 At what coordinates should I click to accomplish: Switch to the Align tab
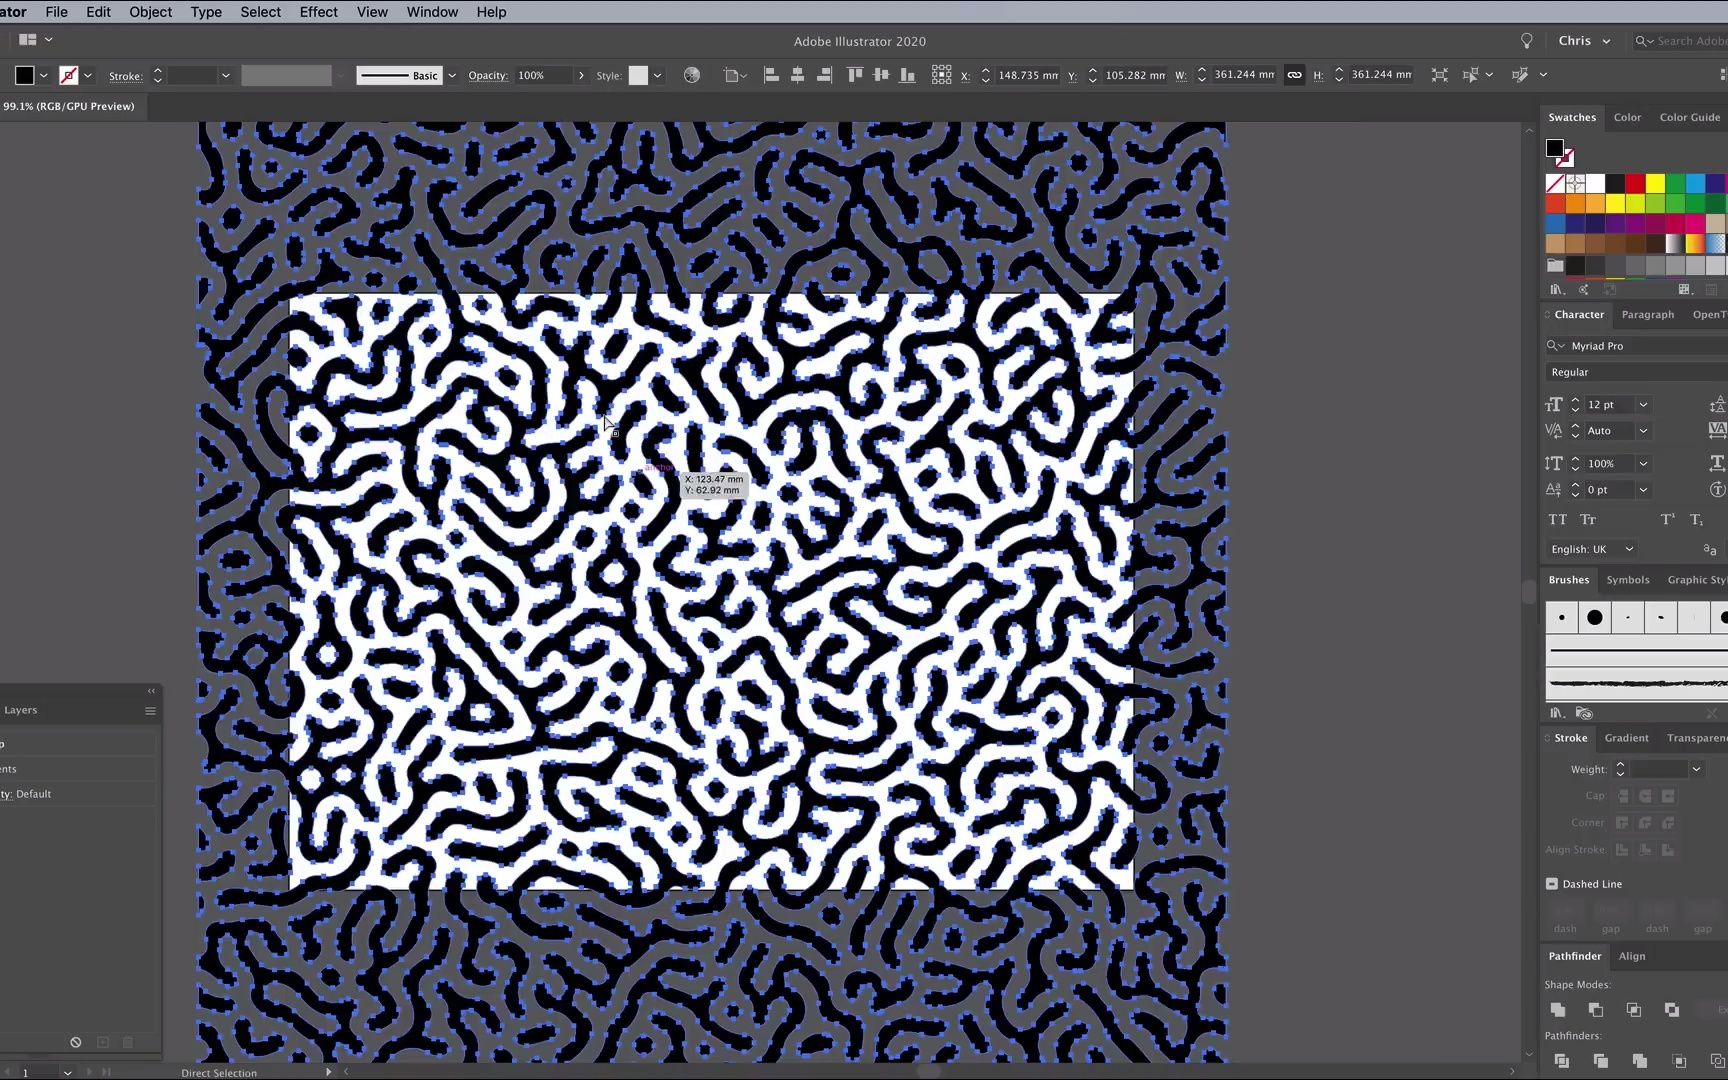pyautogui.click(x=1632, y=956)
